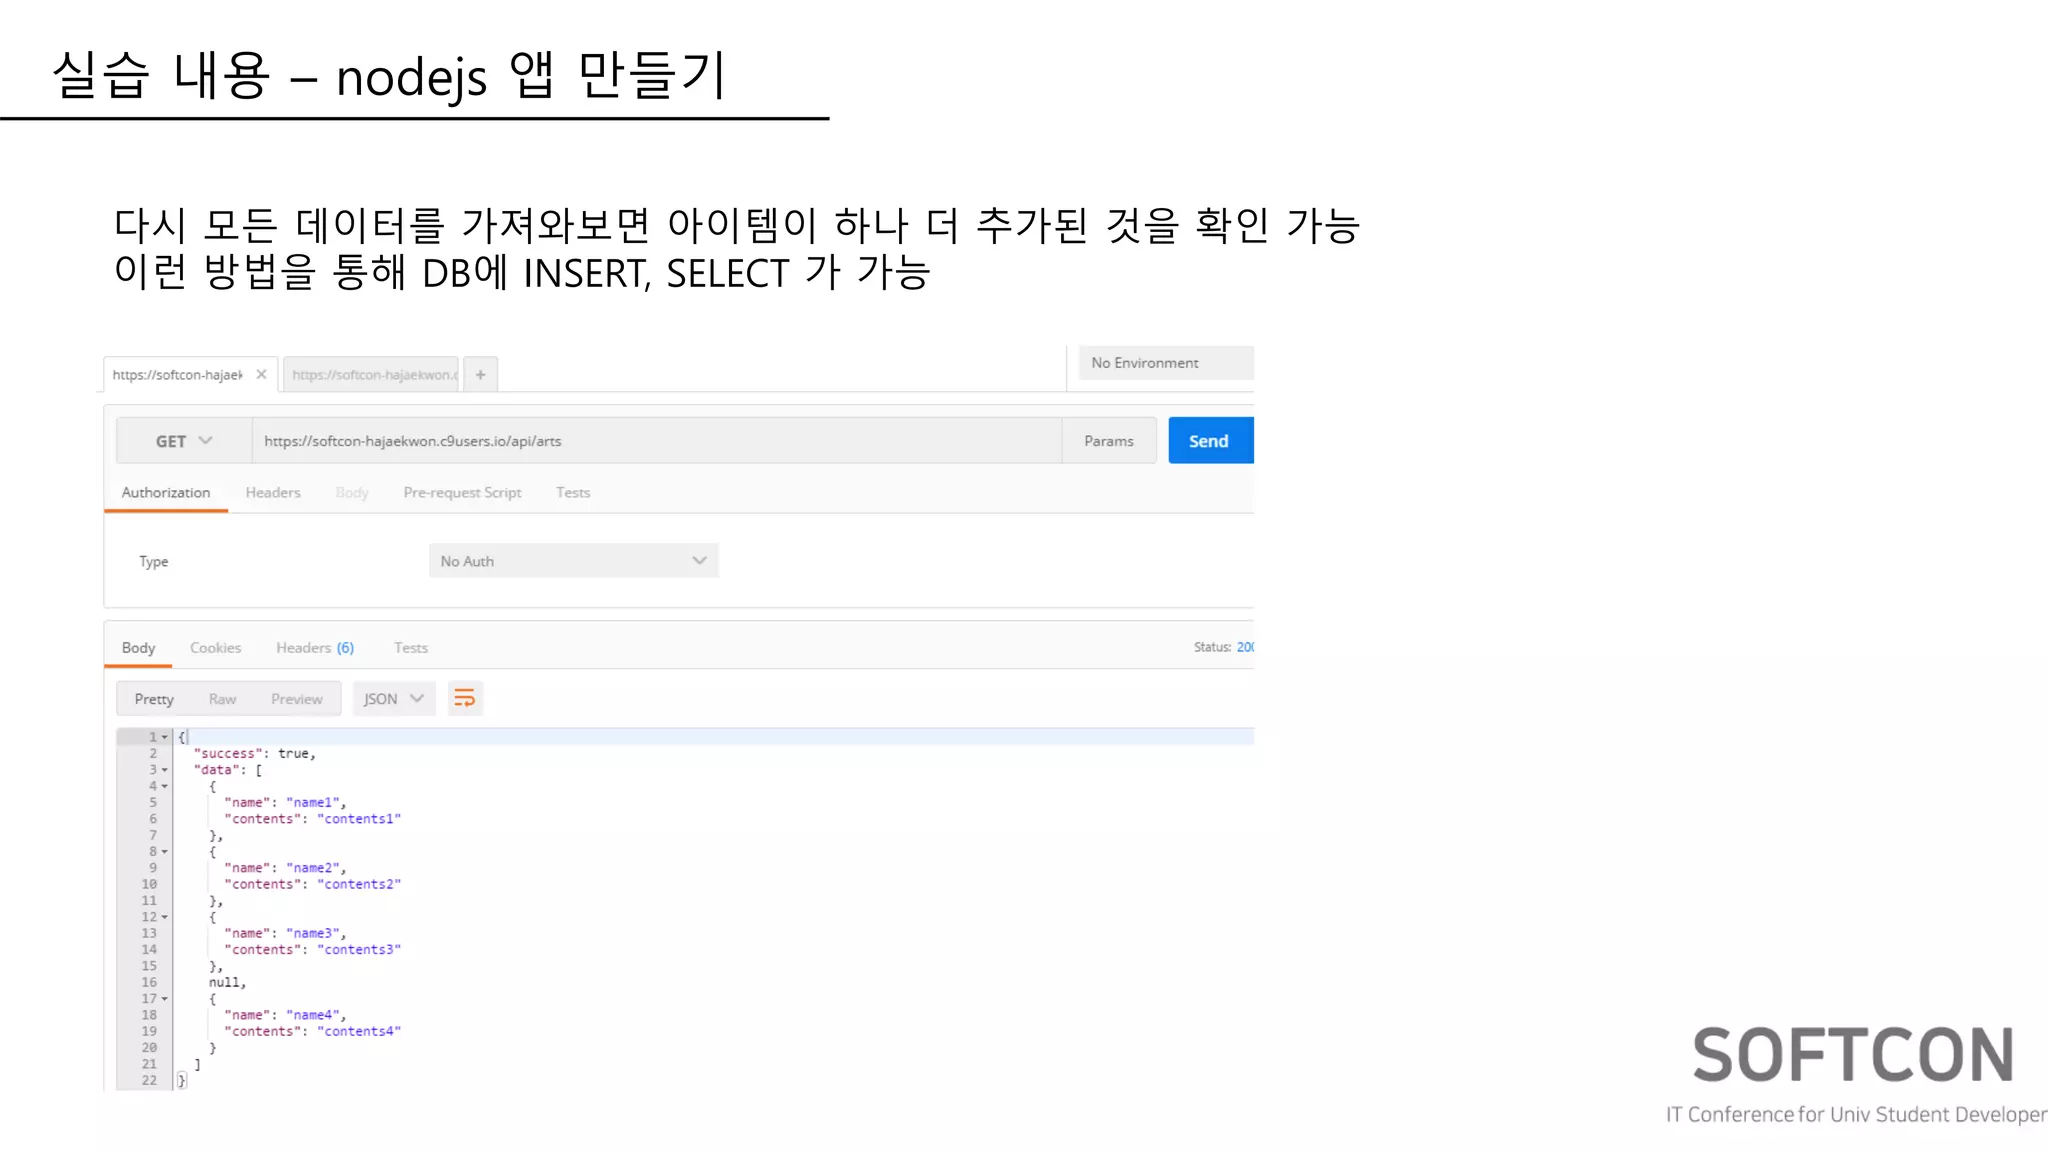Collapse the object at line 12

165,917
